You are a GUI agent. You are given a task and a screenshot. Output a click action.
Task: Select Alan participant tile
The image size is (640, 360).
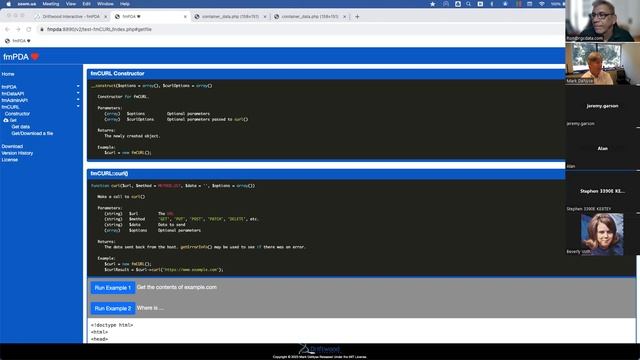tap(602, 149)
